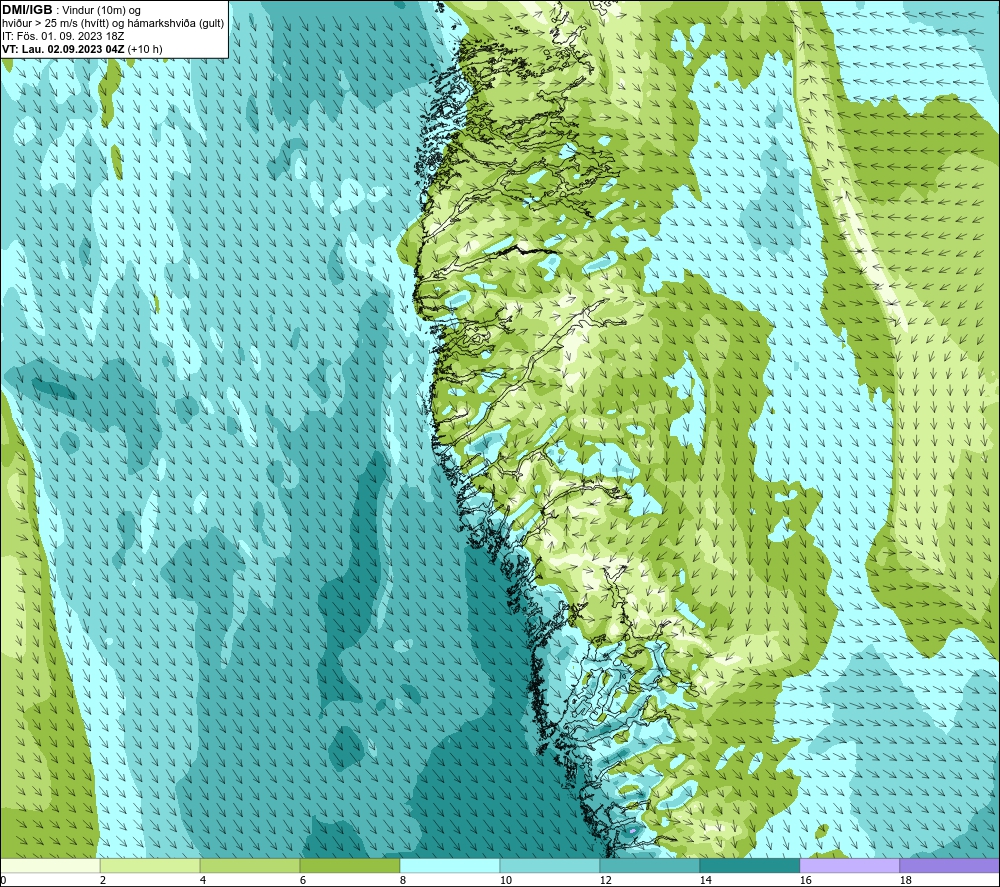Click the 16–18 m/s light purple legend swatch
1000x887 pixels.
point(850,866)
